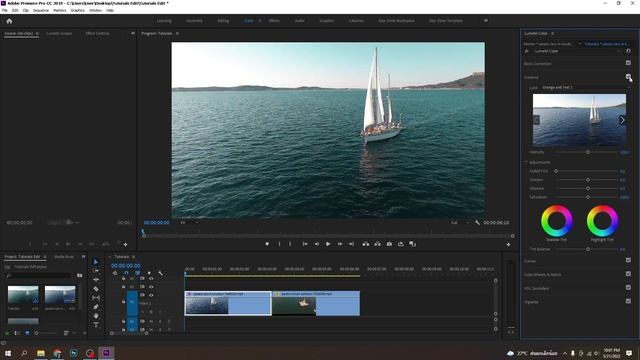The height and width of the screenshot is (360, 640).
Task: Open Program monitor zoom level dropdown
Action: click(x=189, y=222)
